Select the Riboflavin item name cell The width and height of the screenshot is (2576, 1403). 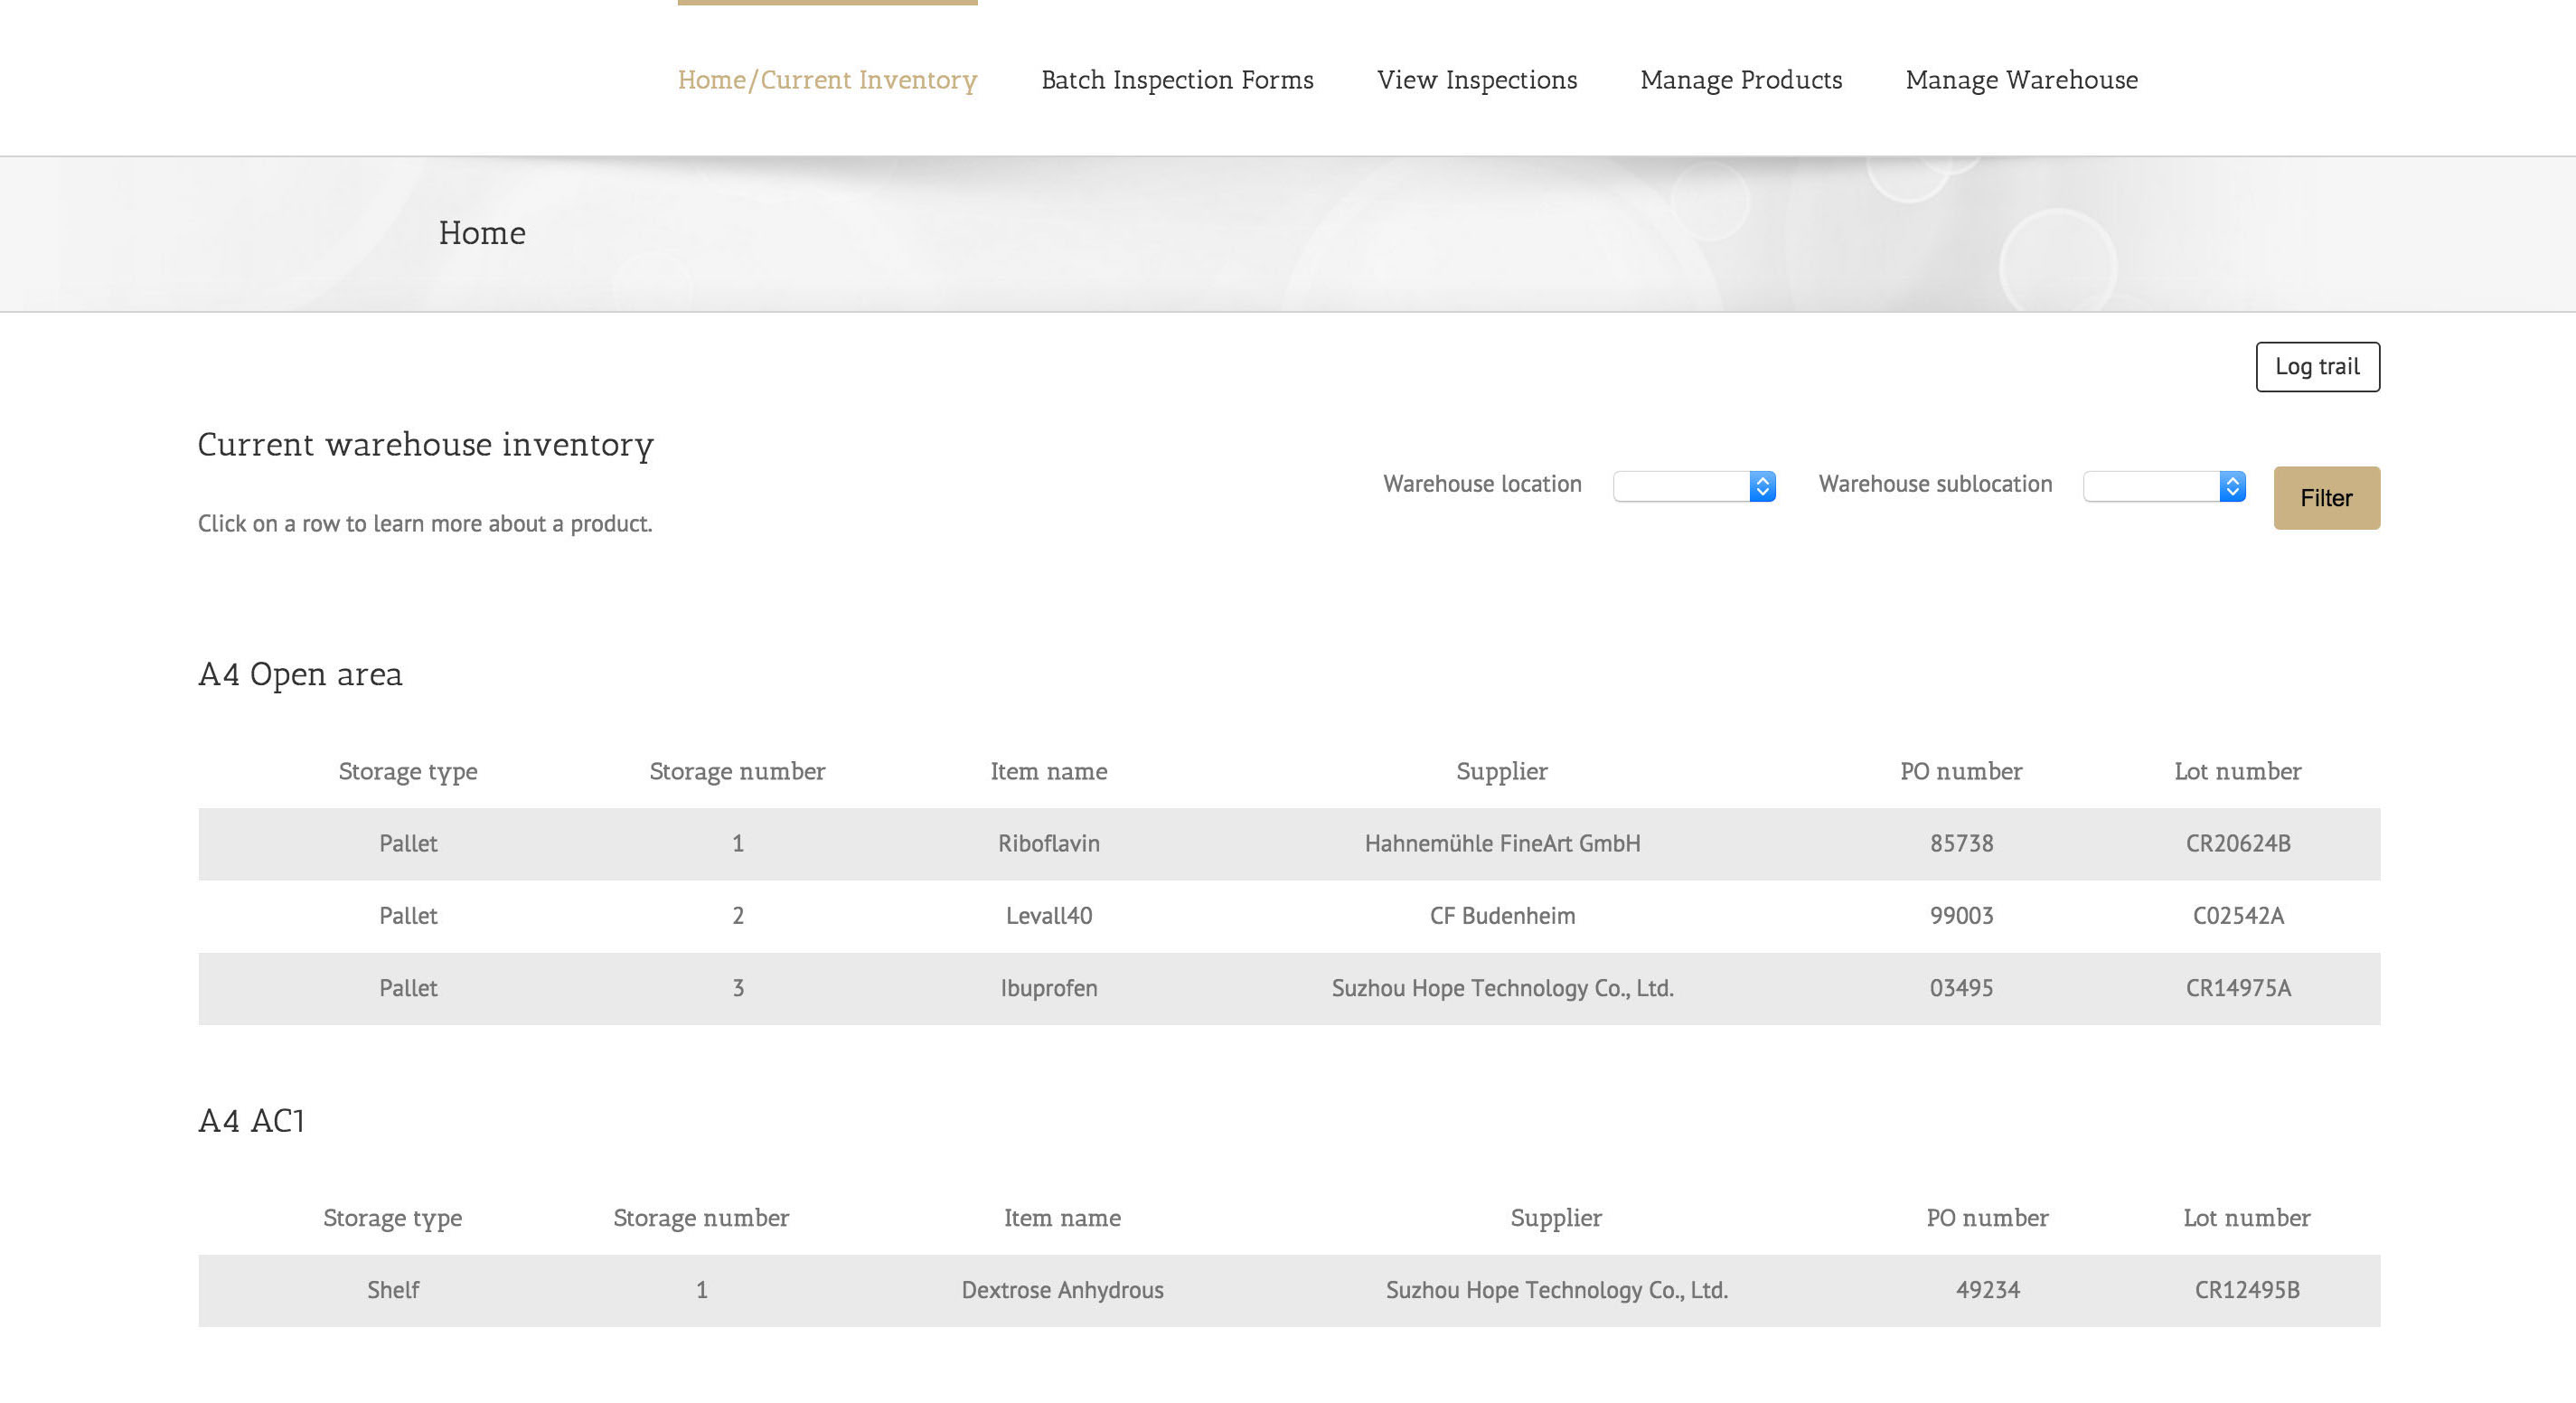(x=1048, y=844)
